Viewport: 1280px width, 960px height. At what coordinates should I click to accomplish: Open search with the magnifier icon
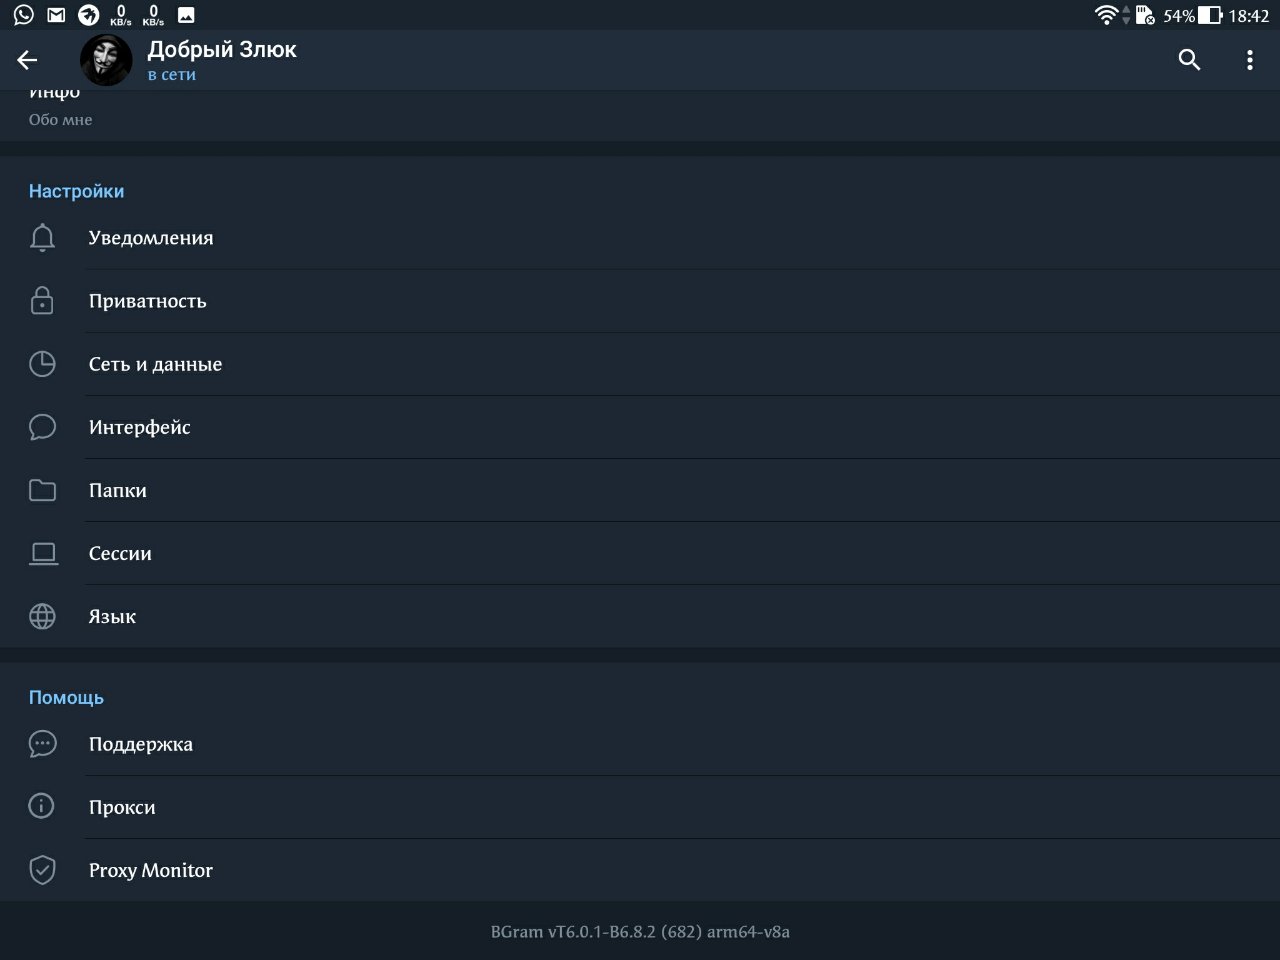[x=1189, y=60]
